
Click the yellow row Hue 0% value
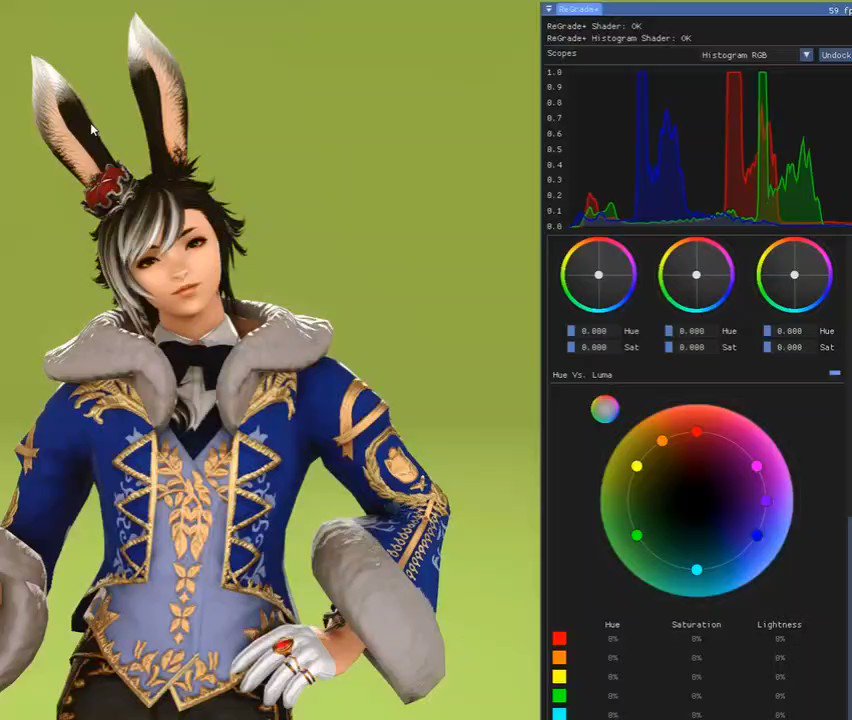point(612,677)
